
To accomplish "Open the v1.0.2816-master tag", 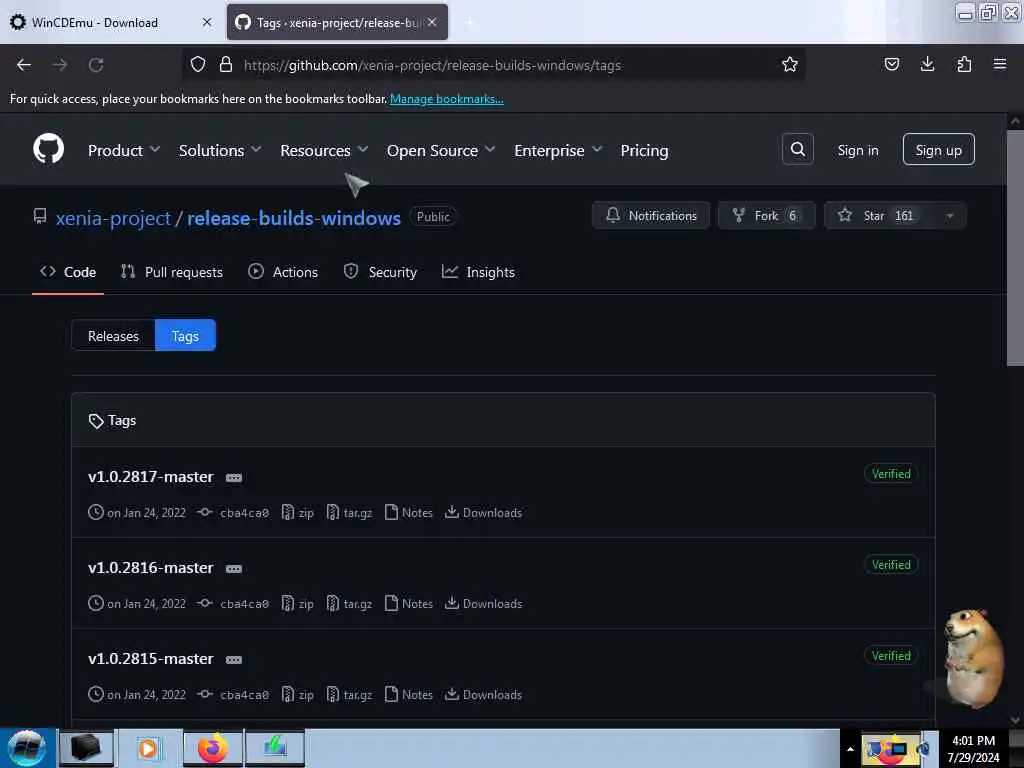I will tap(151, 568).
